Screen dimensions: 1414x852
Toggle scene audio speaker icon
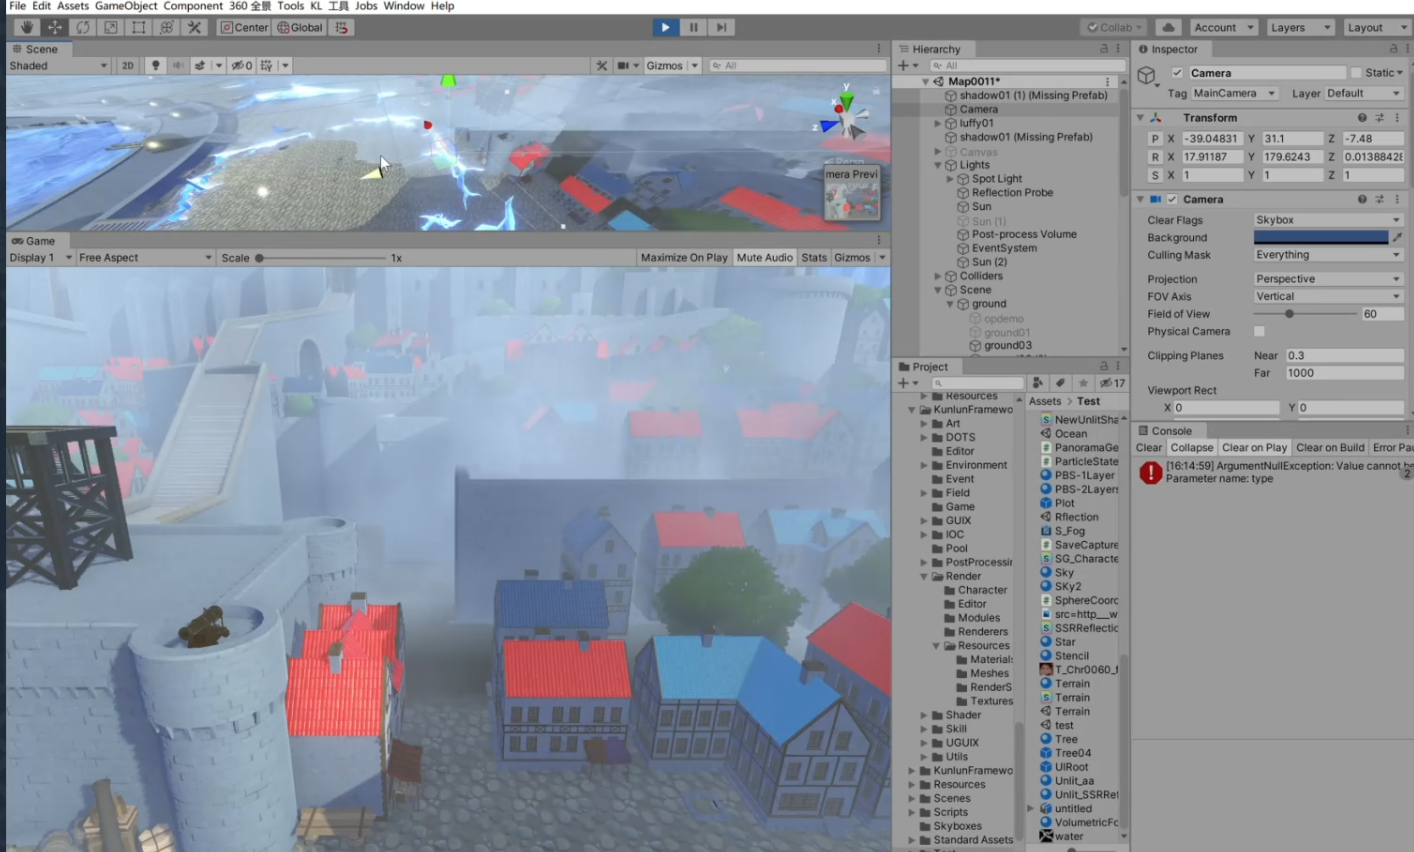pyautogui.click(x=178, y=65)
